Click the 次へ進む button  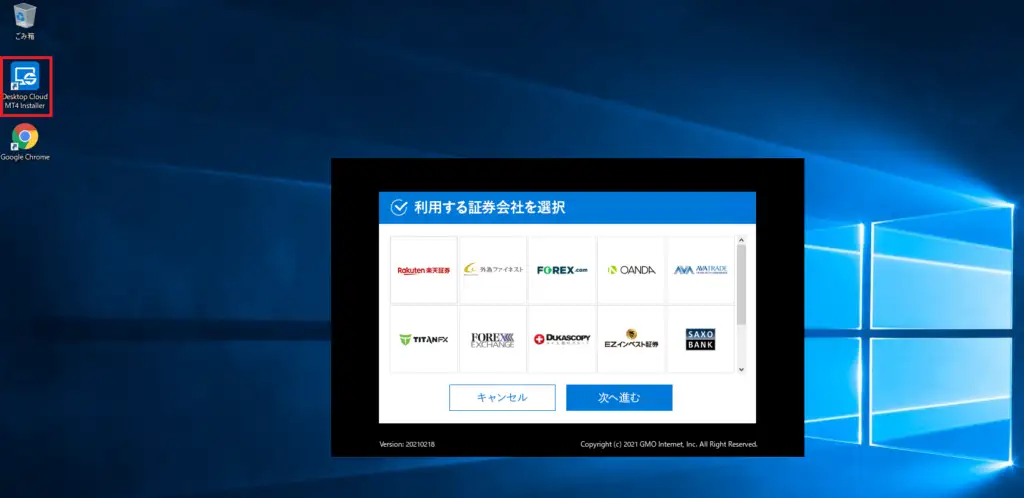[619, 397]
